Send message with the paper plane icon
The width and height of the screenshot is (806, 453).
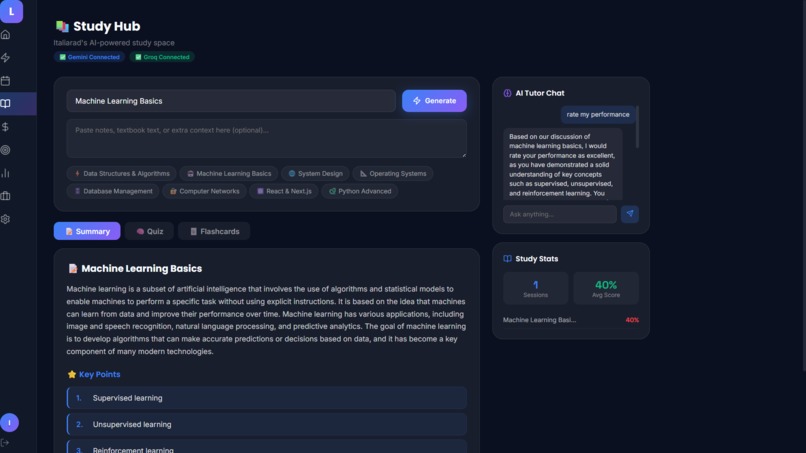tap(630, 214)
